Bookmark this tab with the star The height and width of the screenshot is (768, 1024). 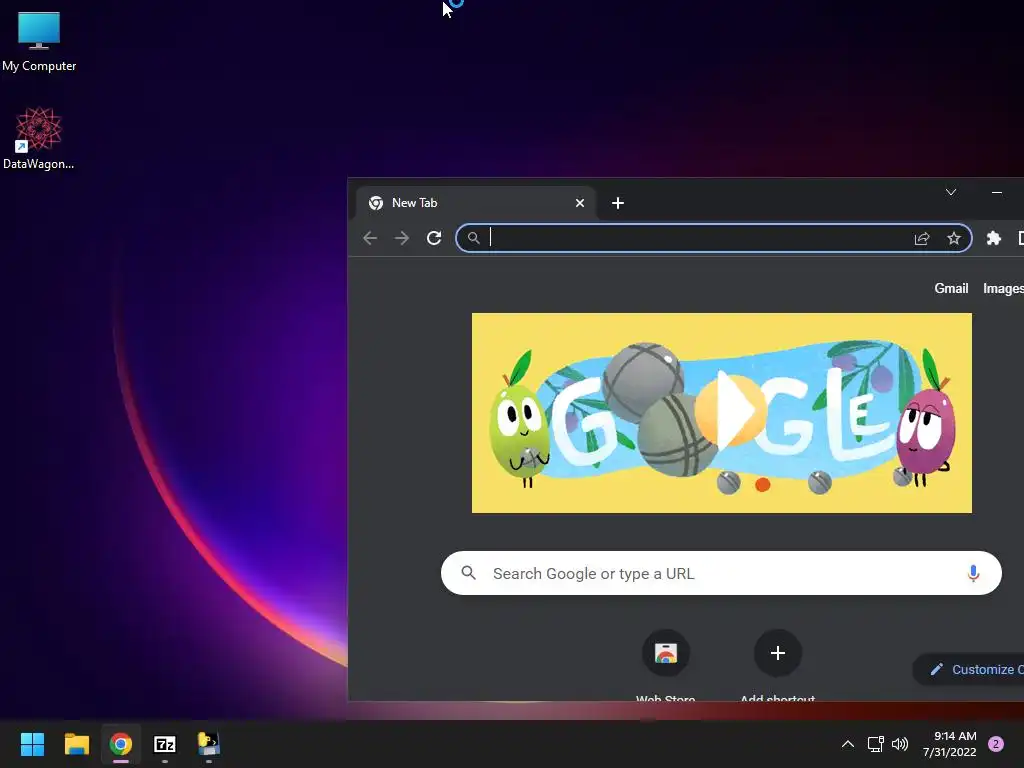pyautogui.click(x=953, y=238)
